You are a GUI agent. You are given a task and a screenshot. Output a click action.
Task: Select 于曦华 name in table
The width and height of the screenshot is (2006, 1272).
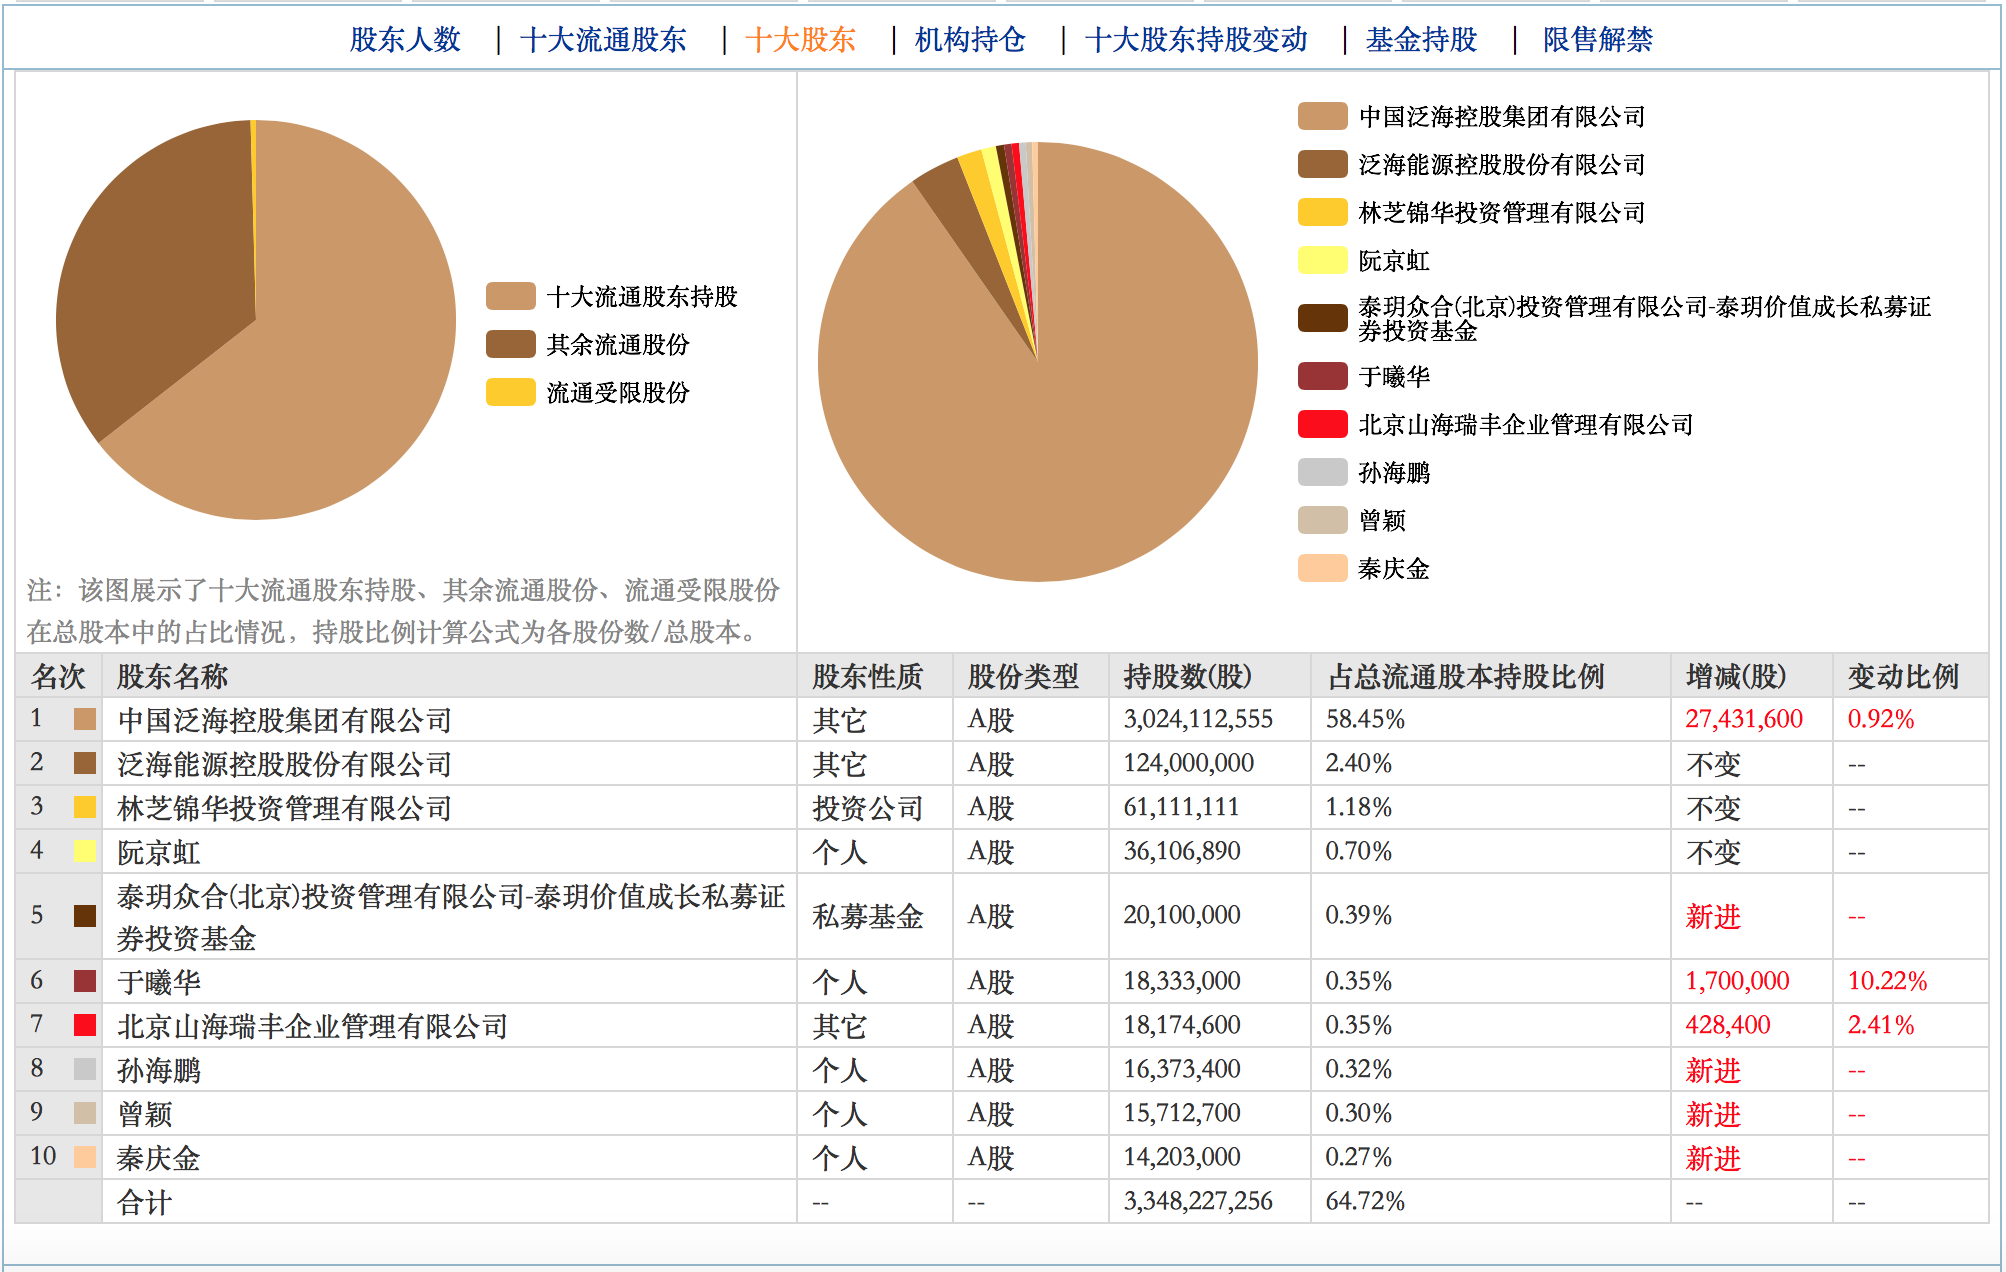158,982
